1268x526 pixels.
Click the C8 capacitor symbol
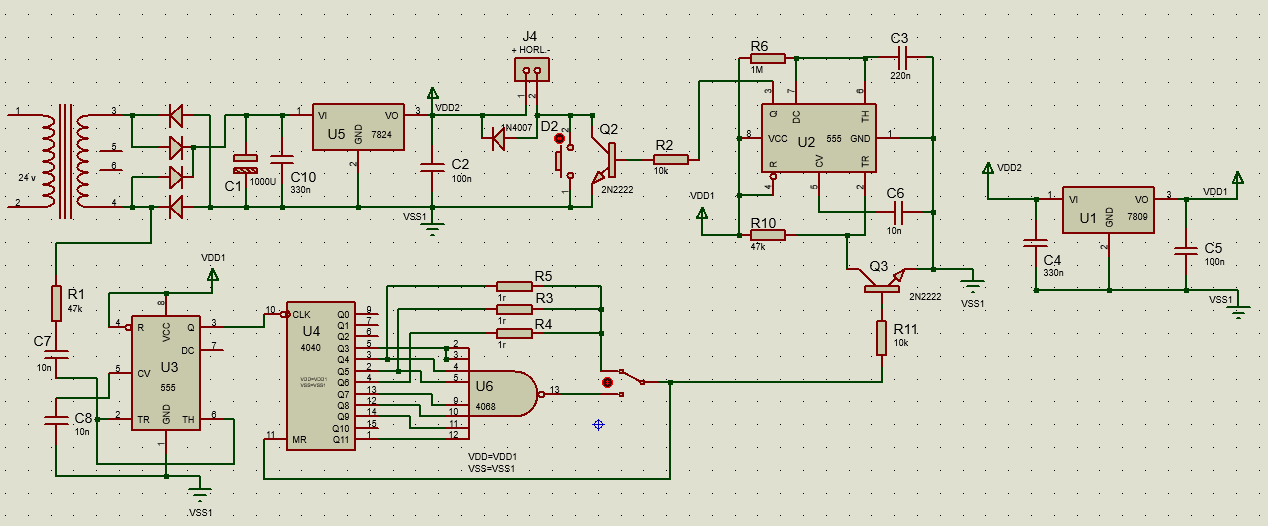57,420
